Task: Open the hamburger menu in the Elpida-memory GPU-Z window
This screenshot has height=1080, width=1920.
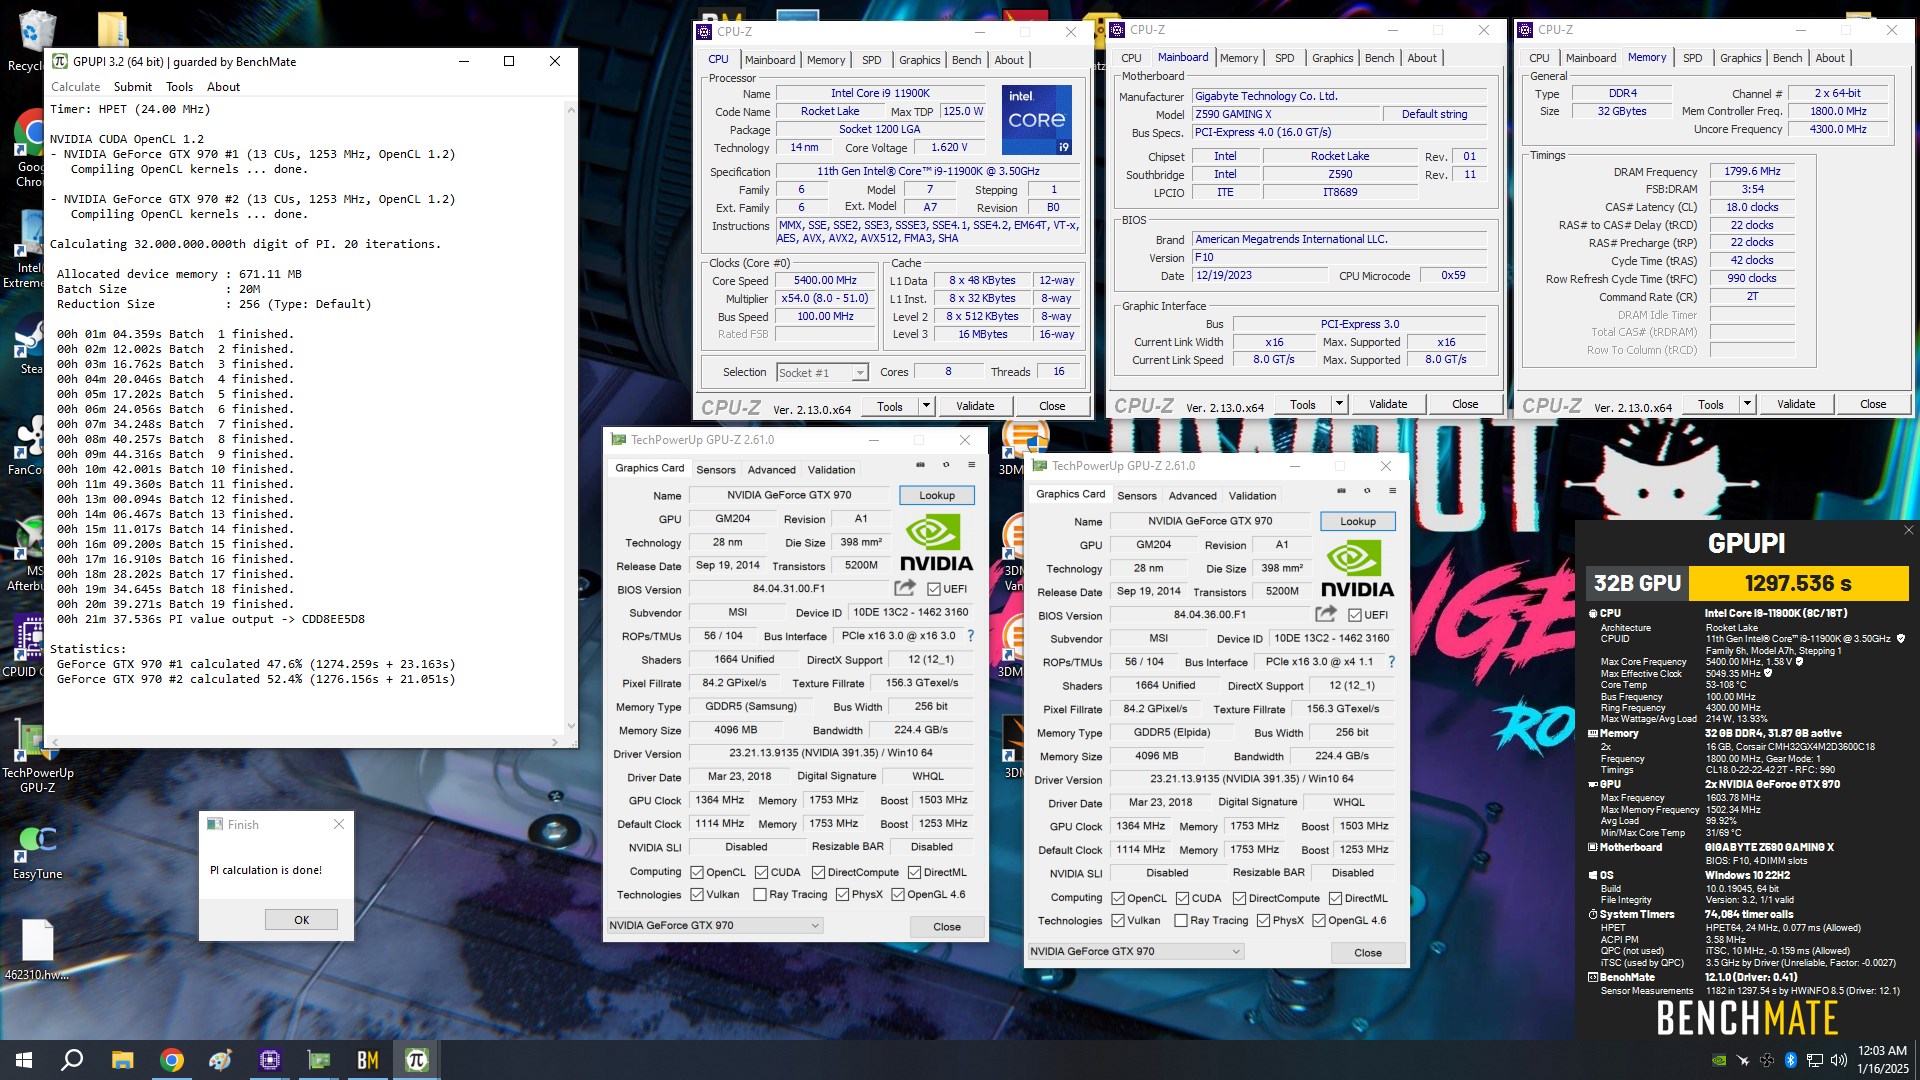Action: tap(1392, 491)
